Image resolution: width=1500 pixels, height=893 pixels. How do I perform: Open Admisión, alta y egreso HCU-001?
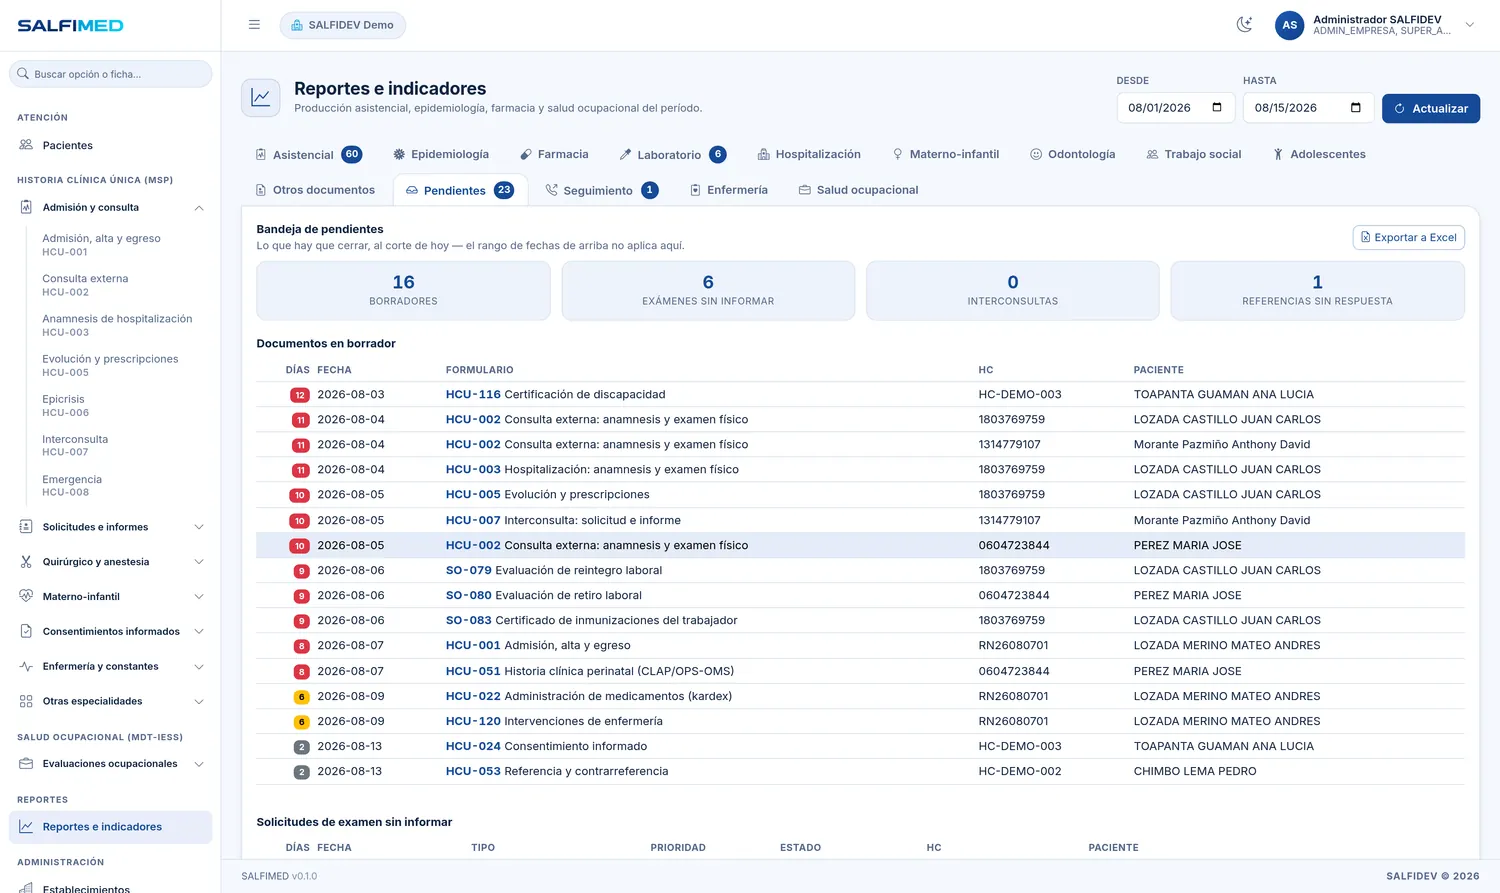119,245
